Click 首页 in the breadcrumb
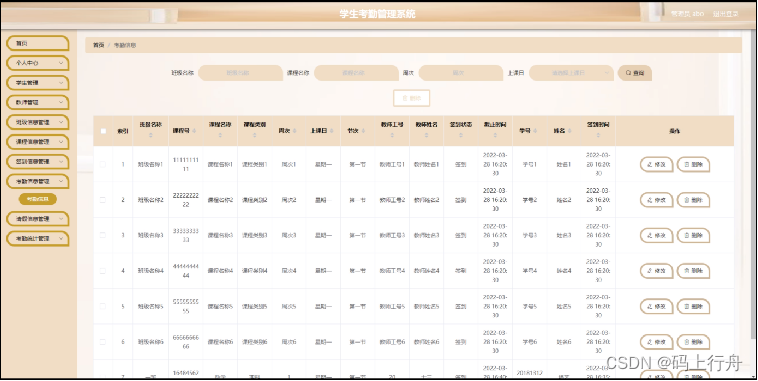Image resolution: width=758 pixels, height=381 pixels. click(x=99, y=45)
